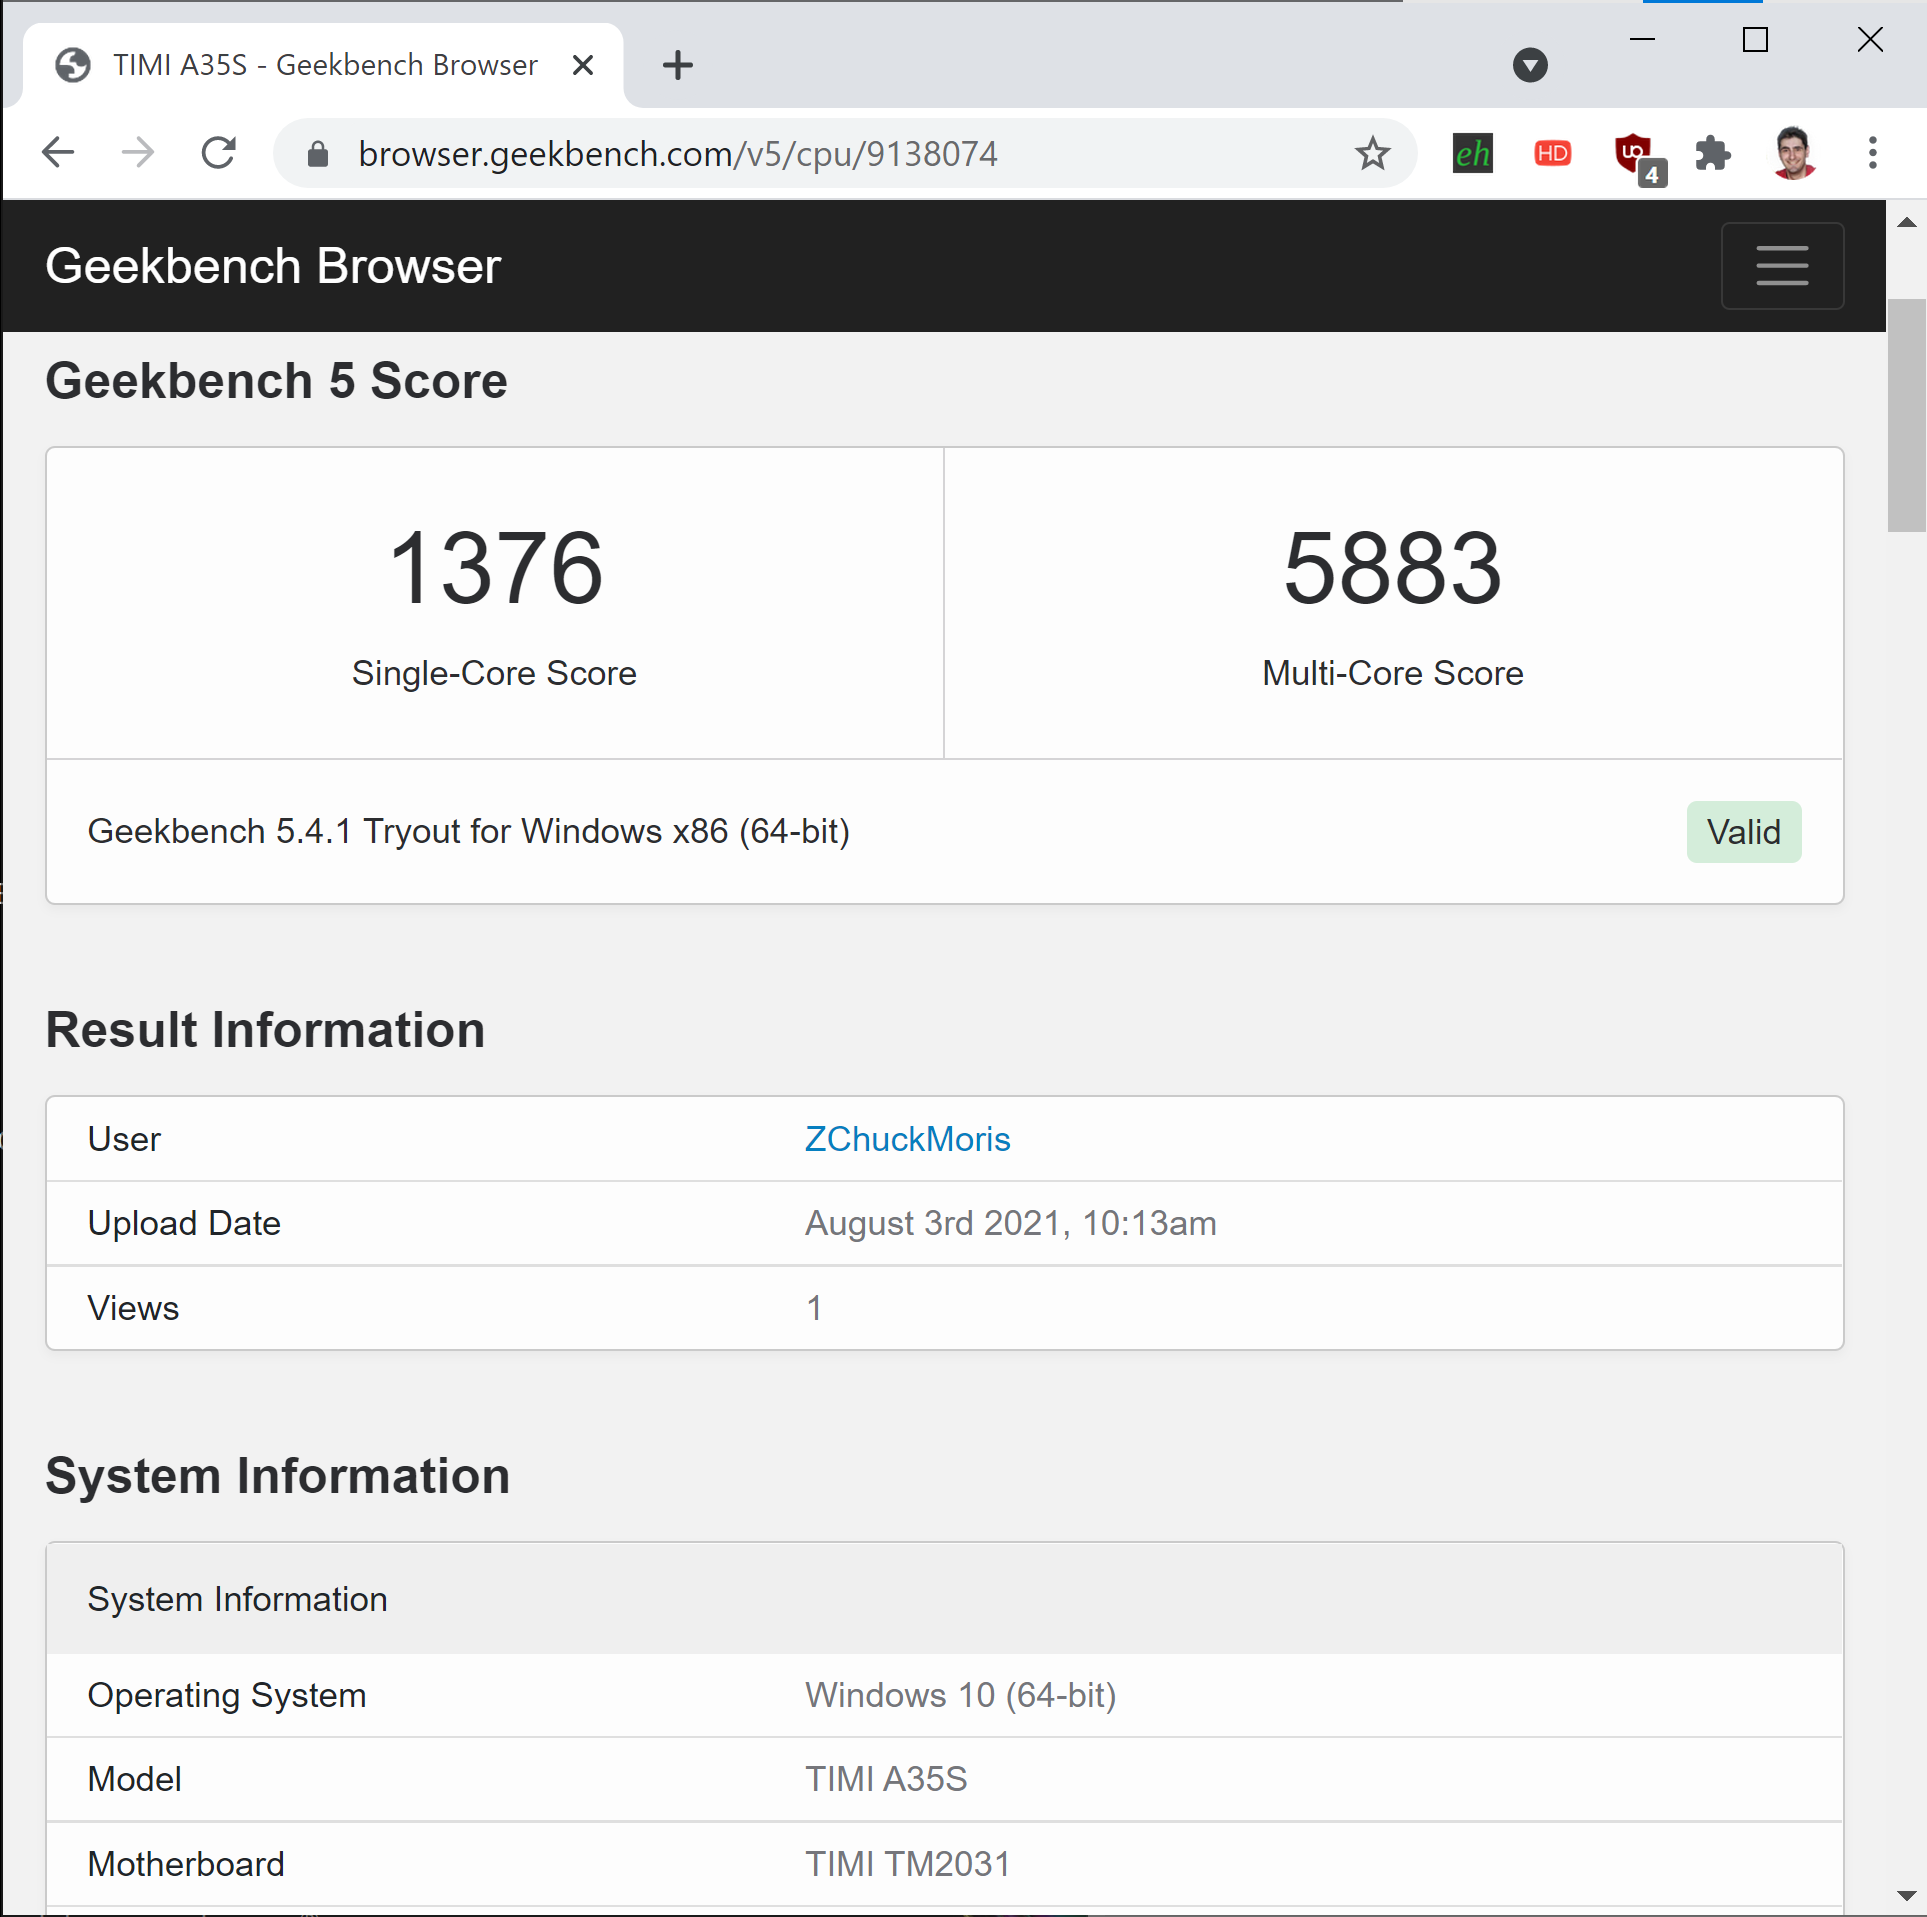
Task: Click the 'User' row label
Action: [x=124, y=1139]
